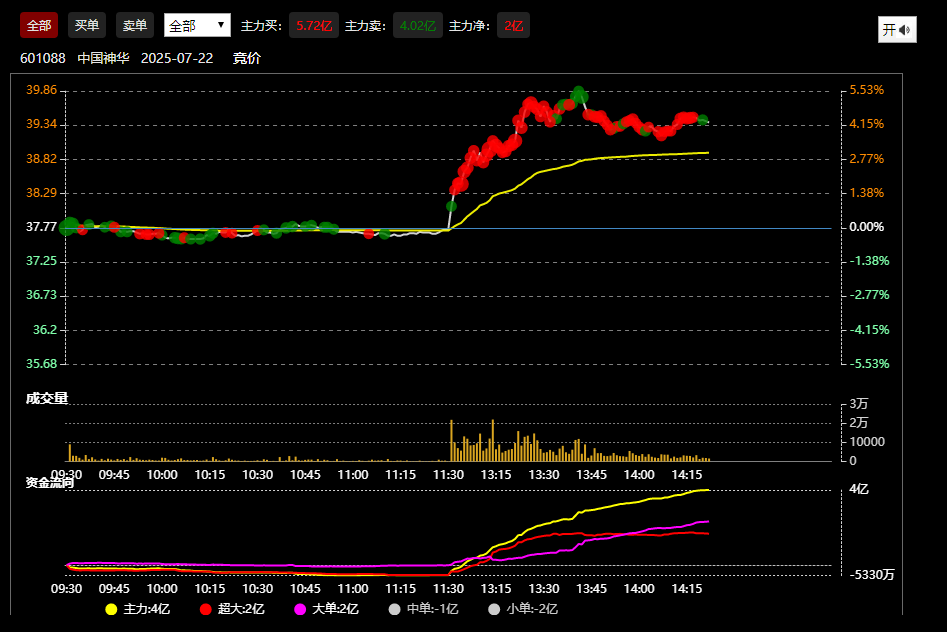The height and width of the screenshot is (632, 947).
Task: Click the tallest volume bar at 11:30
Action: (451, 440)
